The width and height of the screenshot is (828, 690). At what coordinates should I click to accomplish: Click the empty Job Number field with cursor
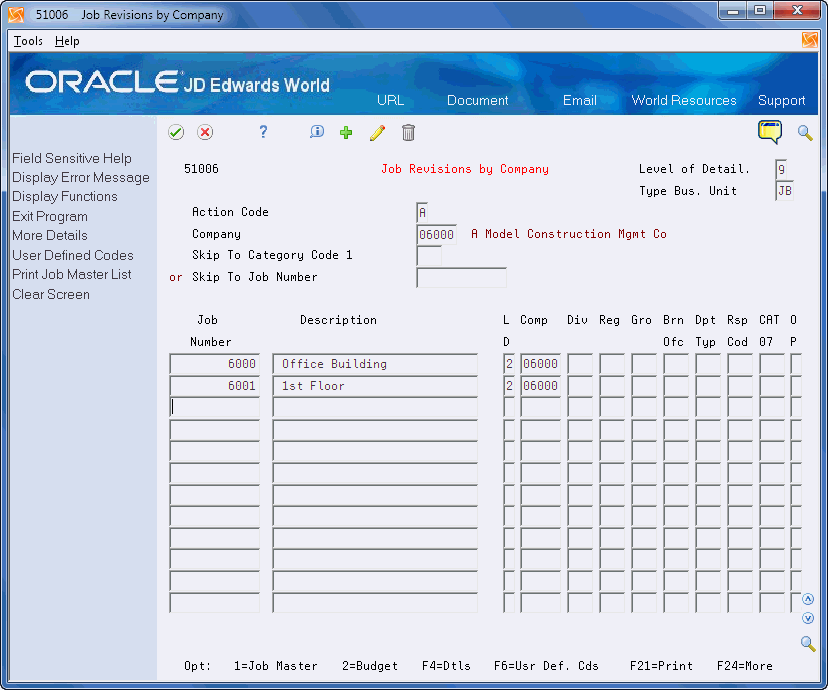pyautogui.click(x=214, y=408)
